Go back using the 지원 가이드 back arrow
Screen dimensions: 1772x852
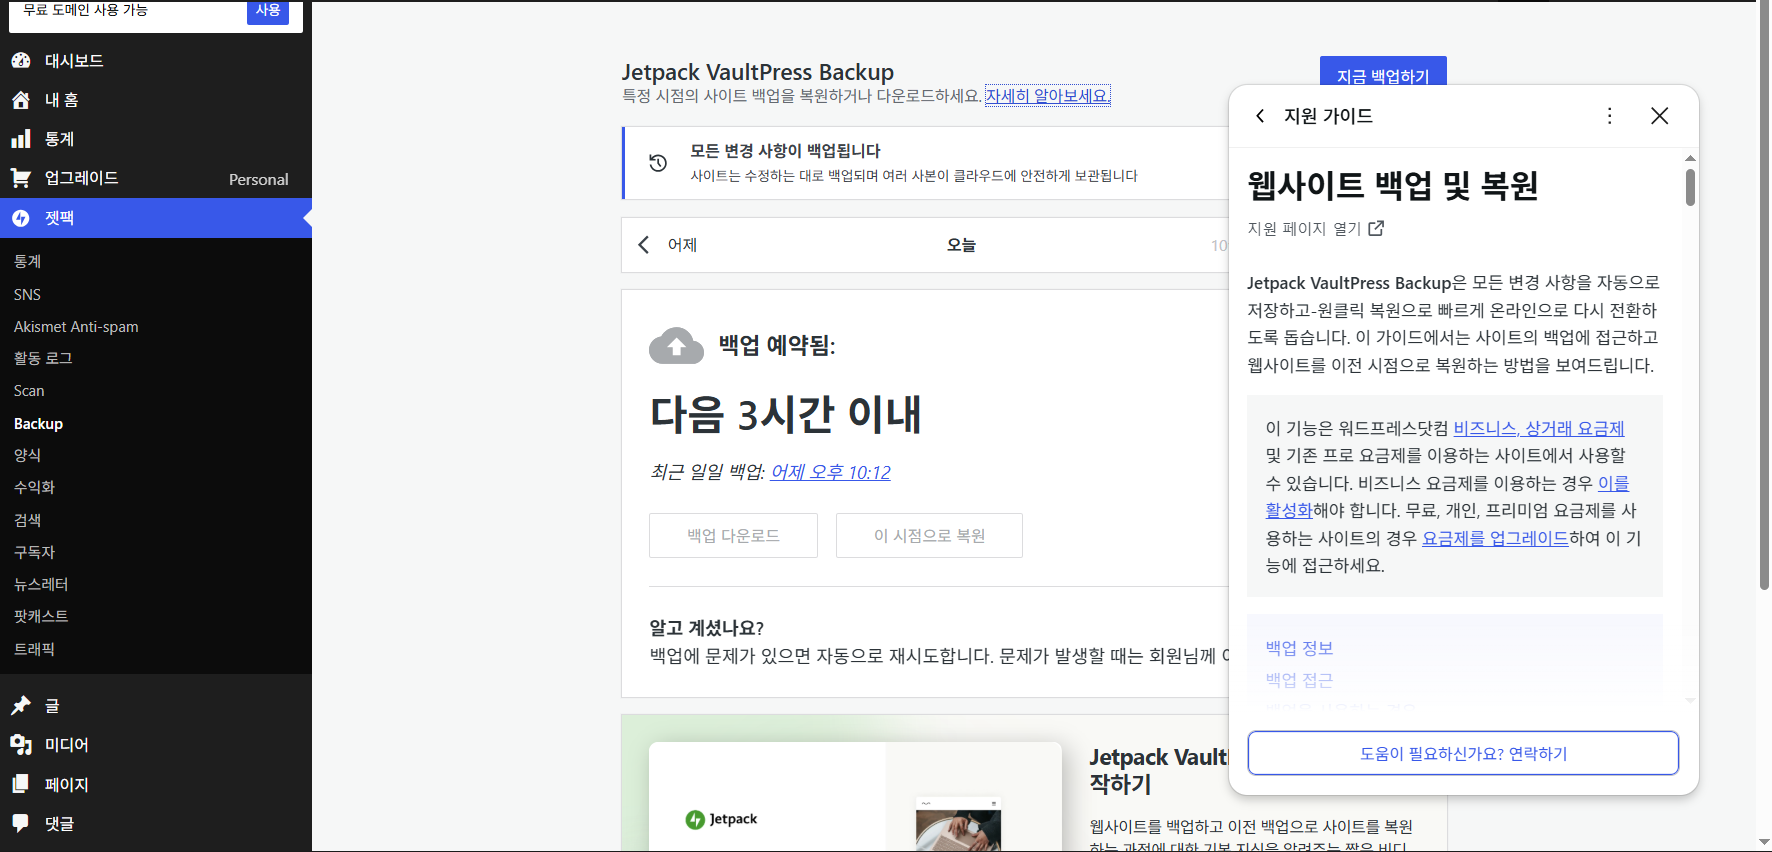coord(1260,116)
